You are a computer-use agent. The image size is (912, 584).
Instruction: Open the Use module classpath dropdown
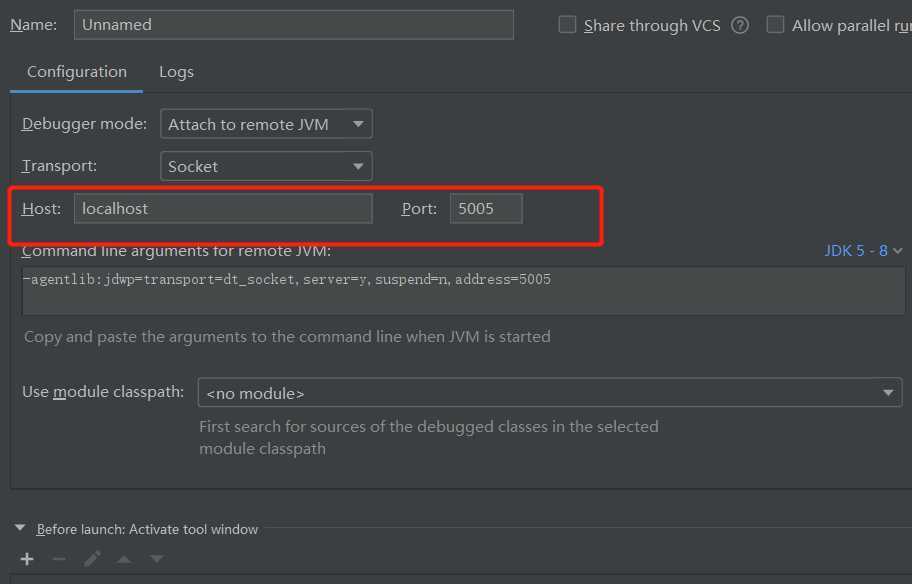click(550, 393)
